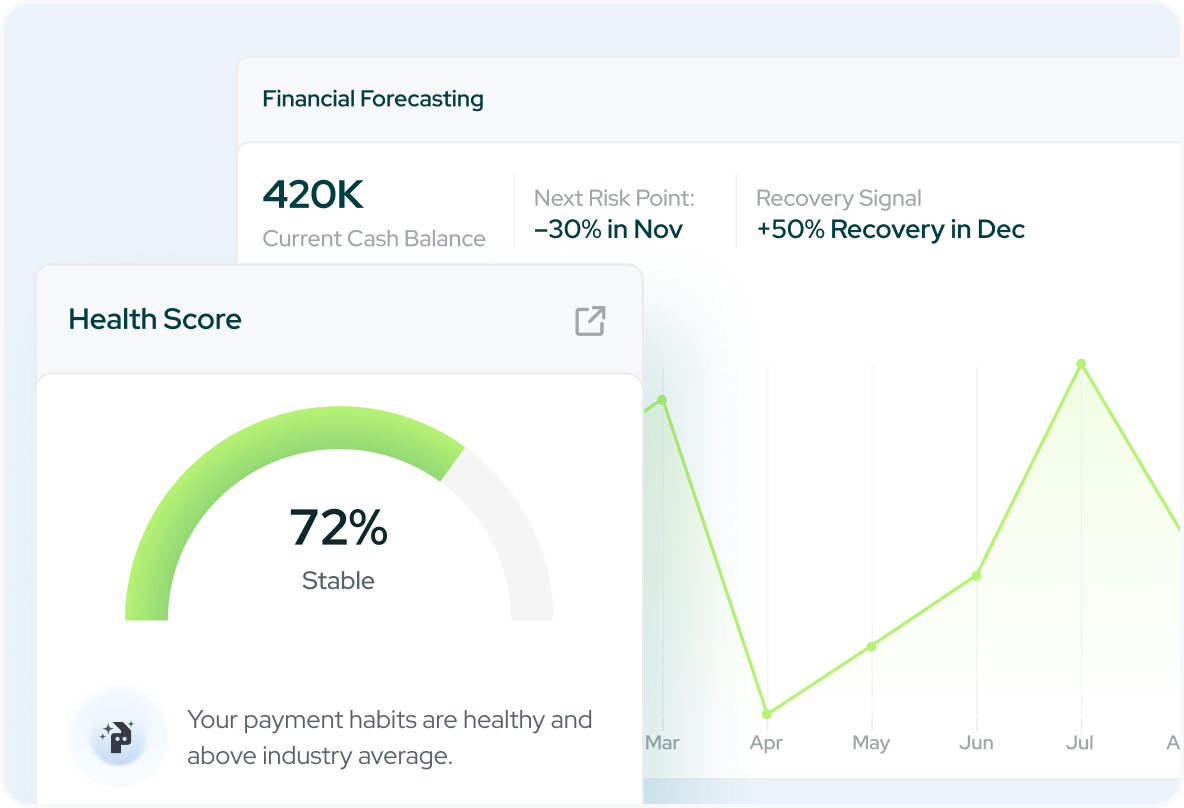Select the July peak data point
1184x808 pixels.
(x=1080, y=365)
